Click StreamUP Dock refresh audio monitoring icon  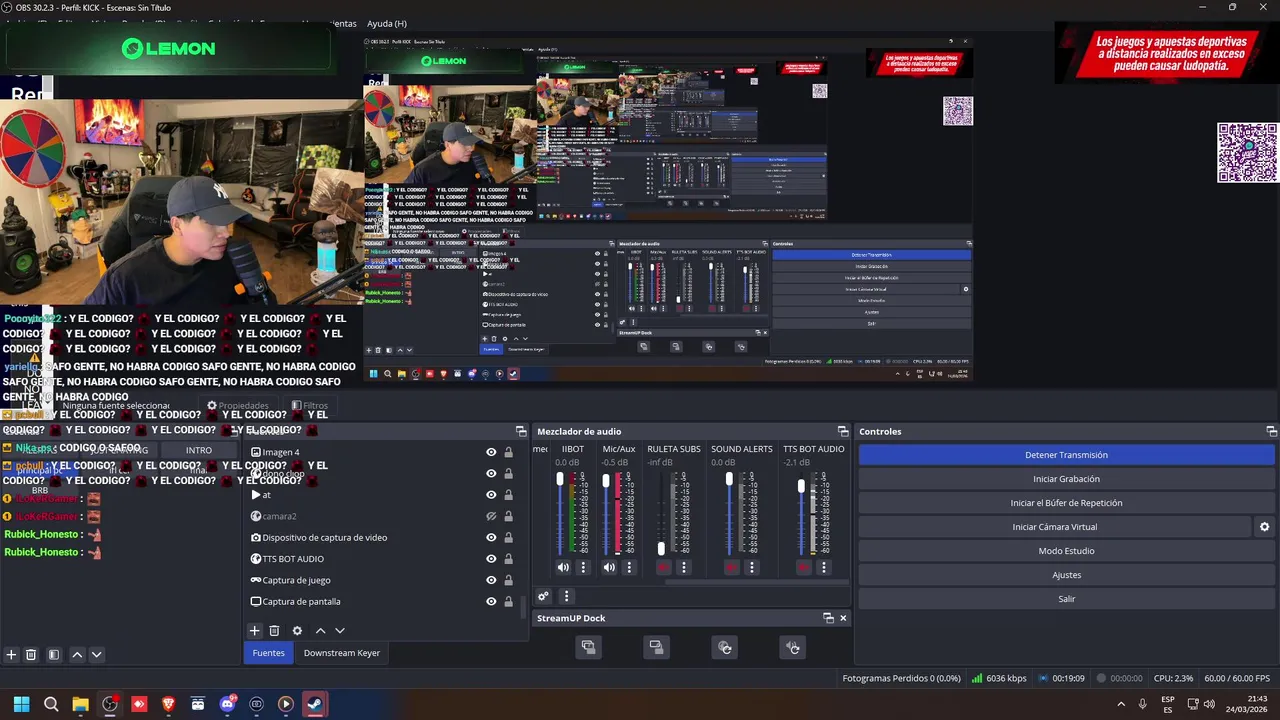792,648
